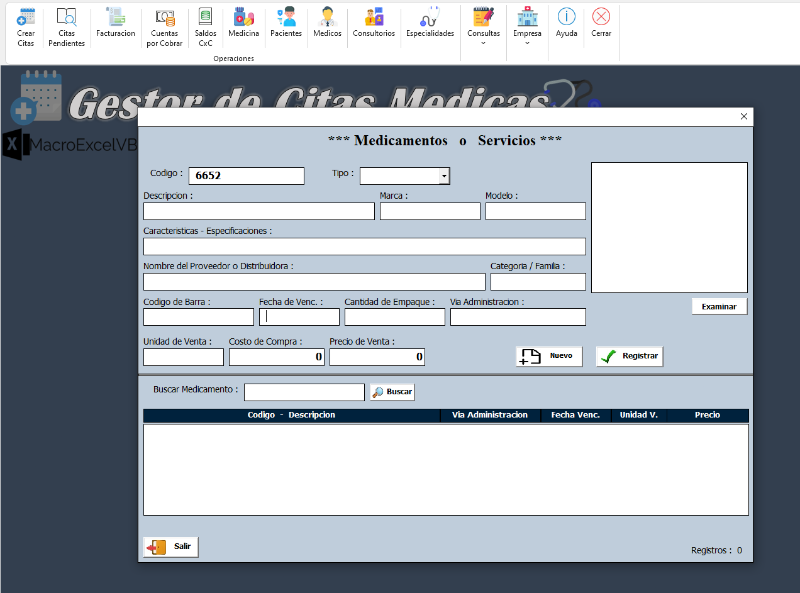Focus the Via Administracion input field

click(x=518, y=317)
